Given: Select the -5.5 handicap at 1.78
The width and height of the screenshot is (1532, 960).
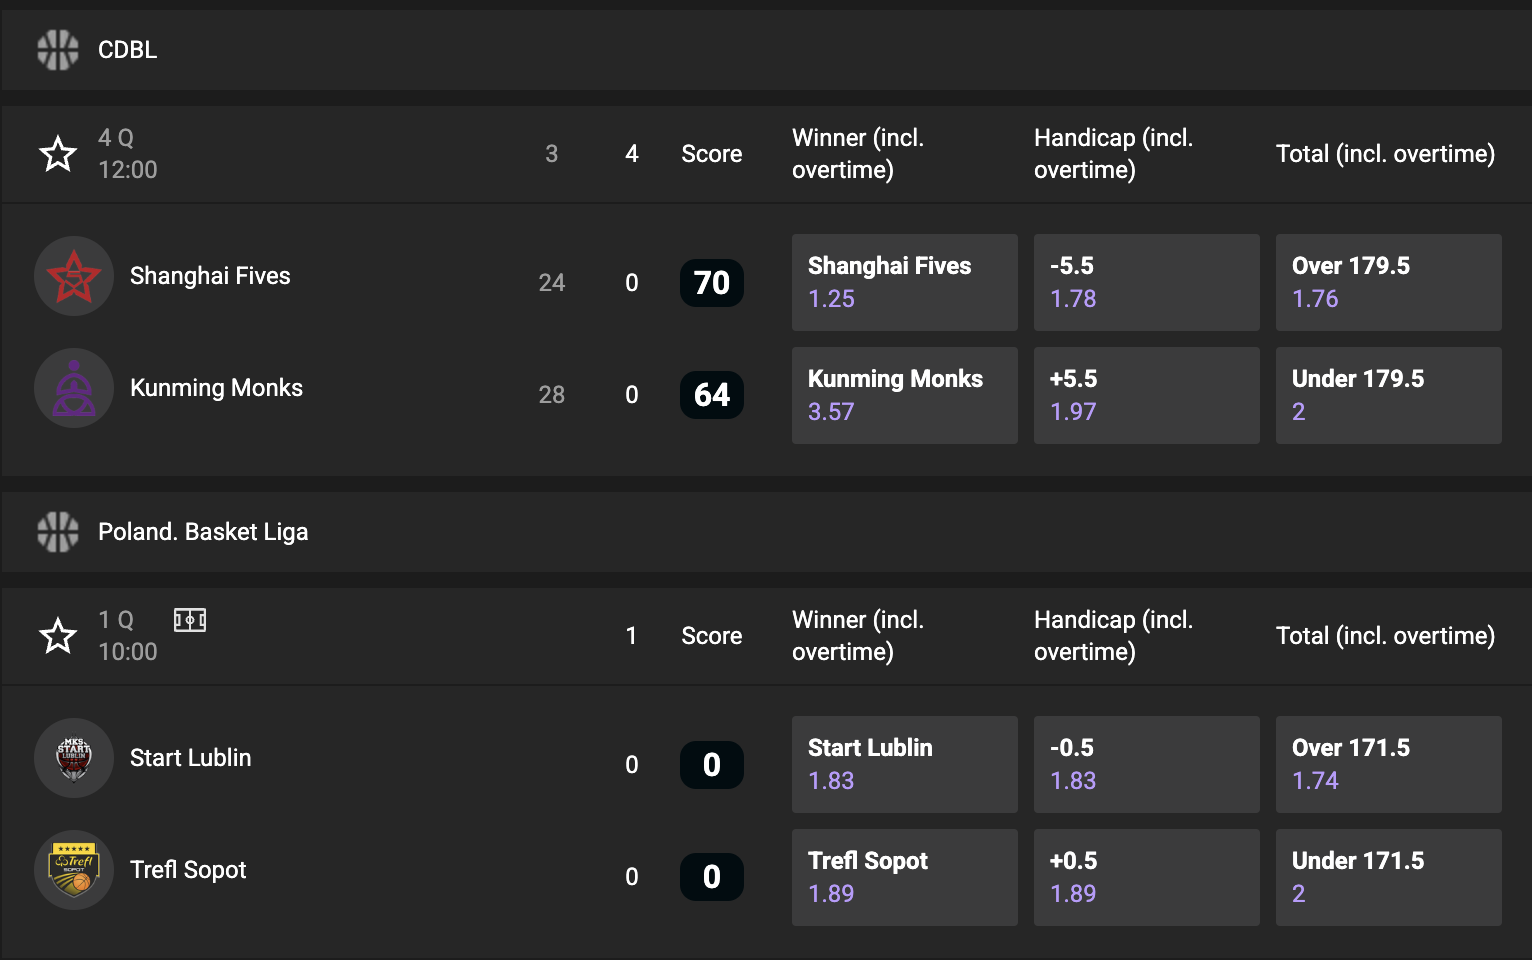Looking at the screenshot, I should (x=1146, y=283).
